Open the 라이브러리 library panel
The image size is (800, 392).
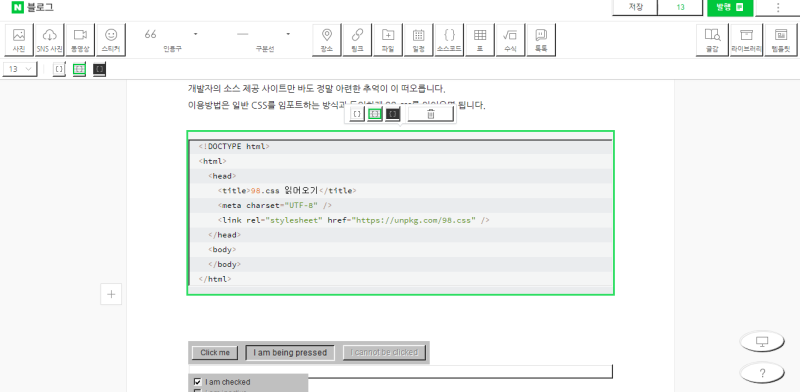point(746,39)
